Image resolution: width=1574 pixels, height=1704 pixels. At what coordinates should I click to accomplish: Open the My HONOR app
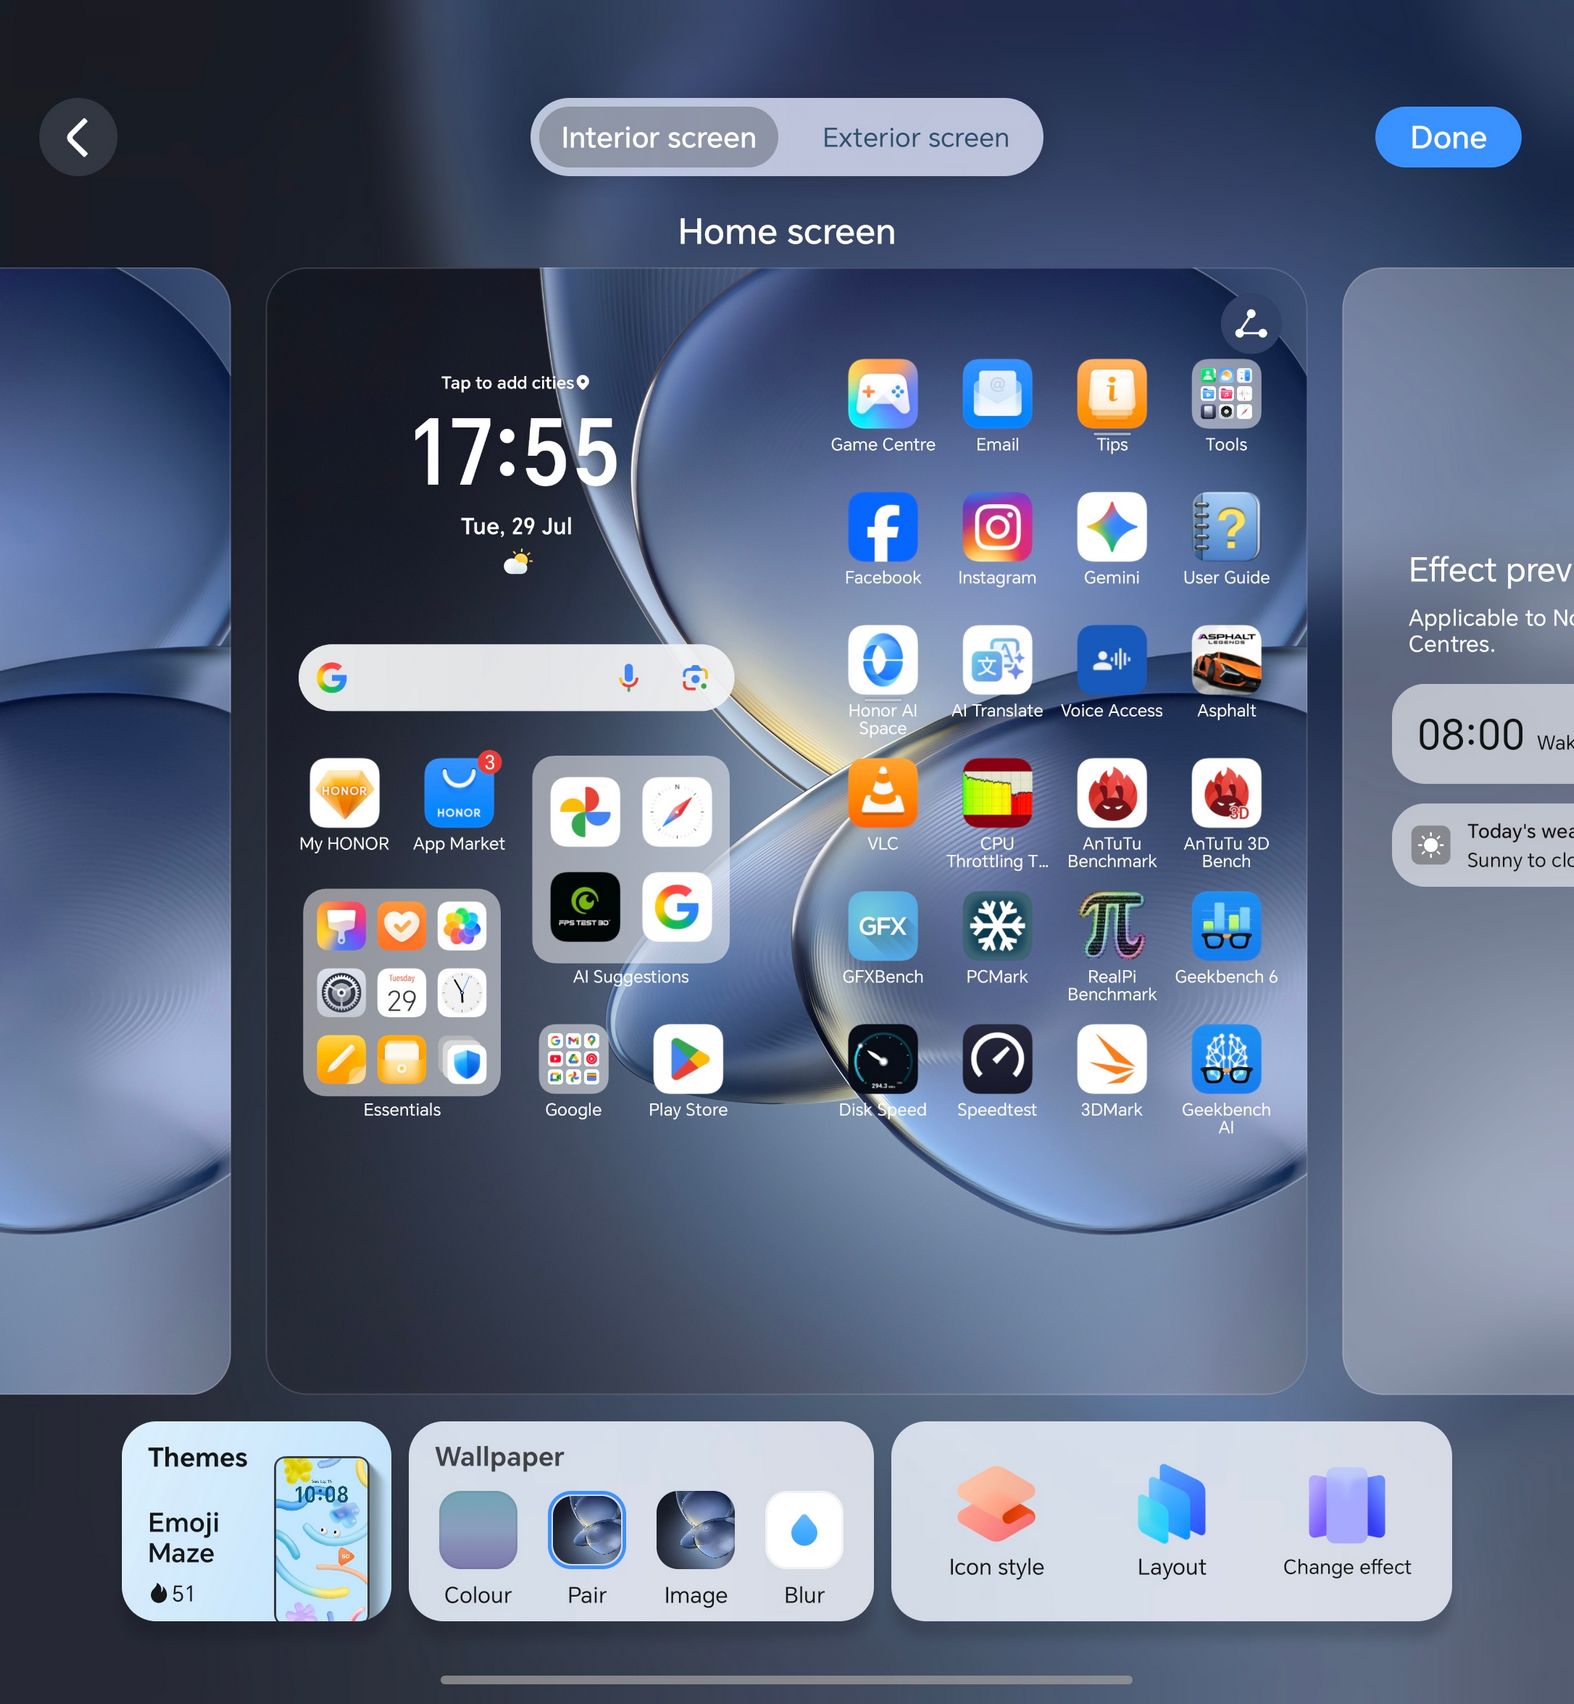344,793
